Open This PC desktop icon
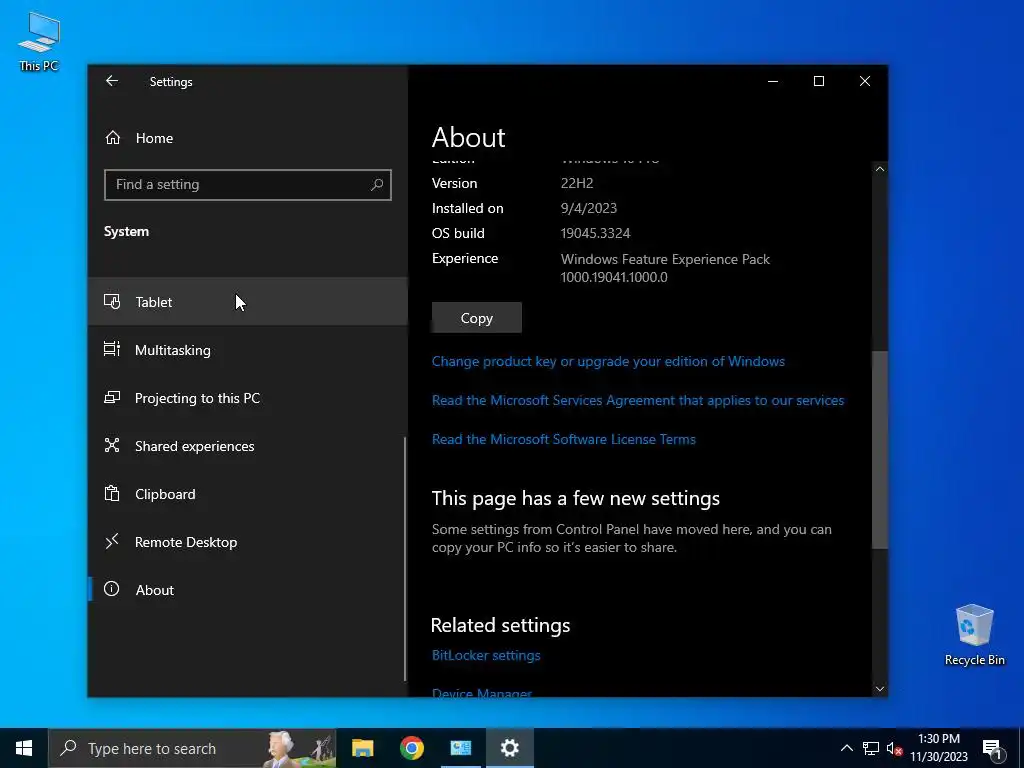Viewport: 1024px width, 768px height. 39,41
